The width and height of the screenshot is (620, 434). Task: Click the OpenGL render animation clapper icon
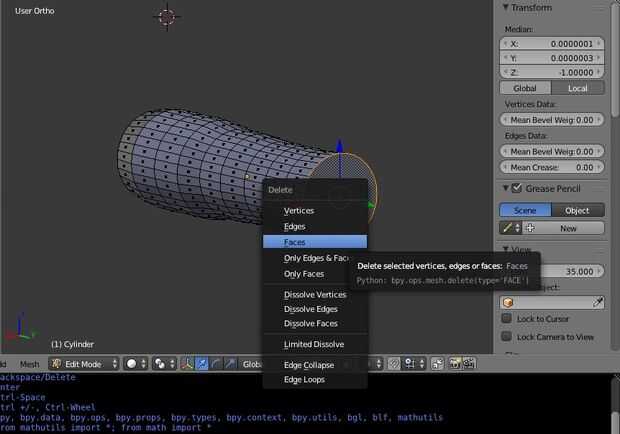469,364
